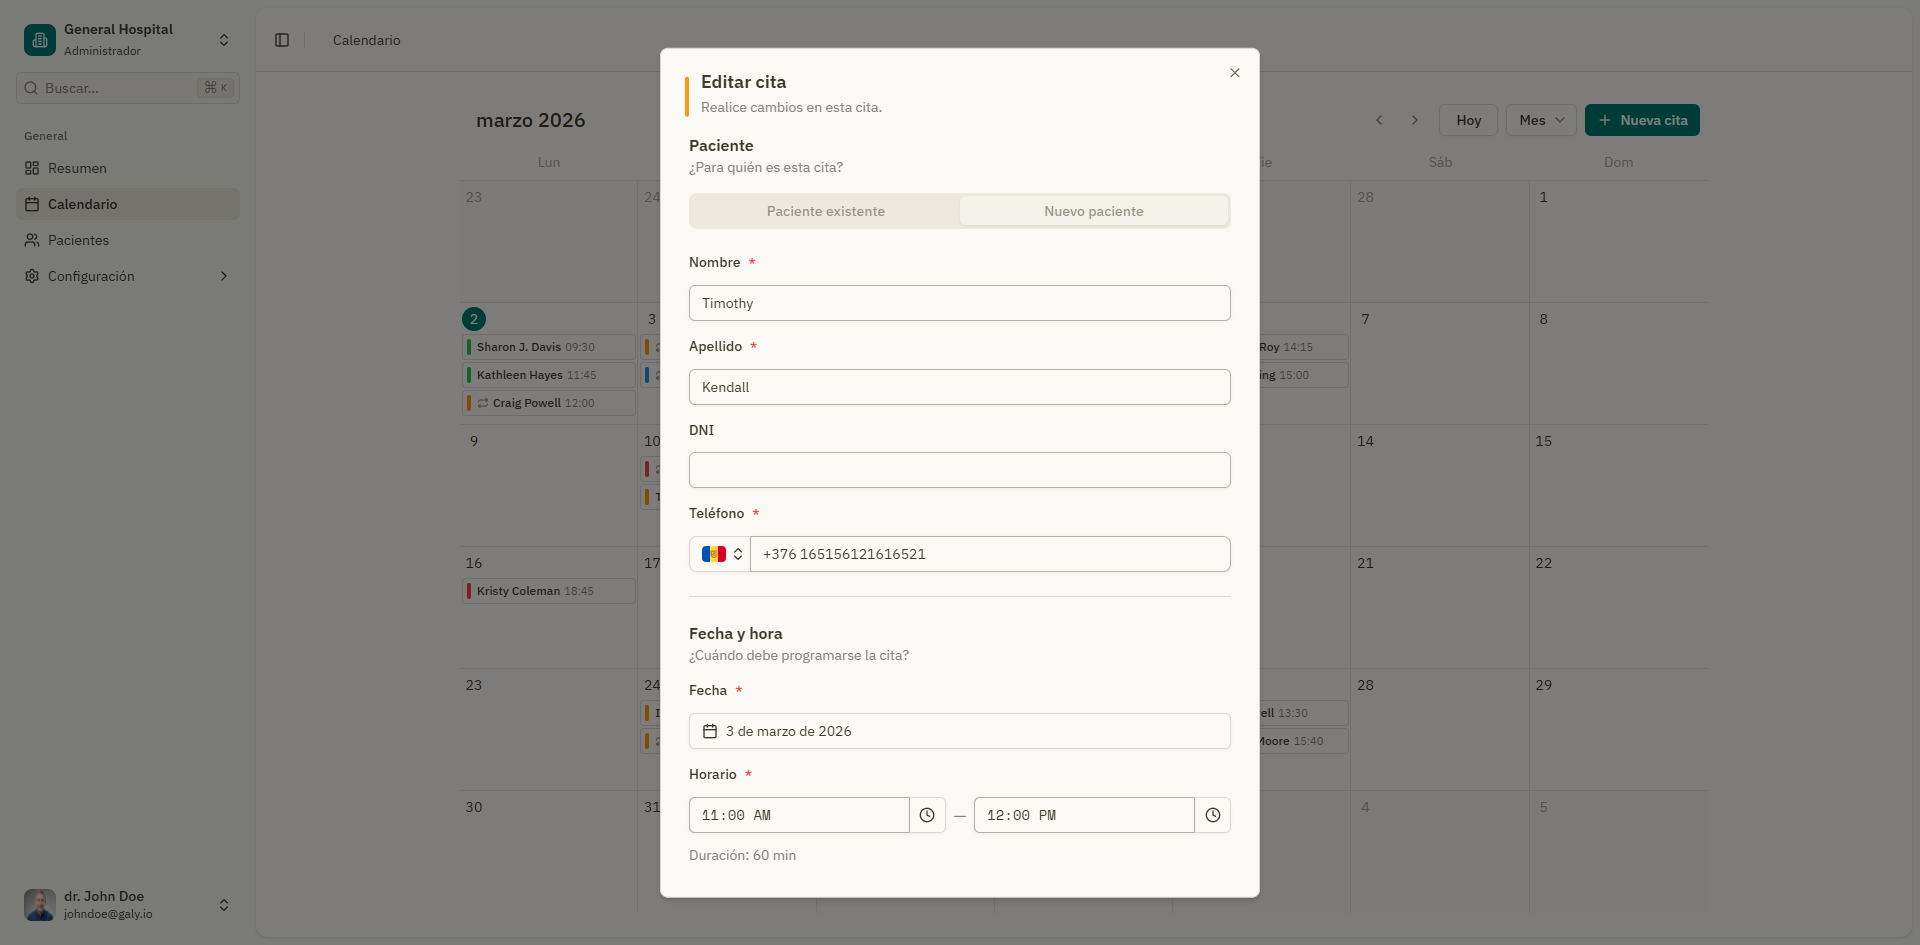The height and width of the screenshot is (945, 1920).
Task: Click the start time clock icon
Action: tap(927, 815)
